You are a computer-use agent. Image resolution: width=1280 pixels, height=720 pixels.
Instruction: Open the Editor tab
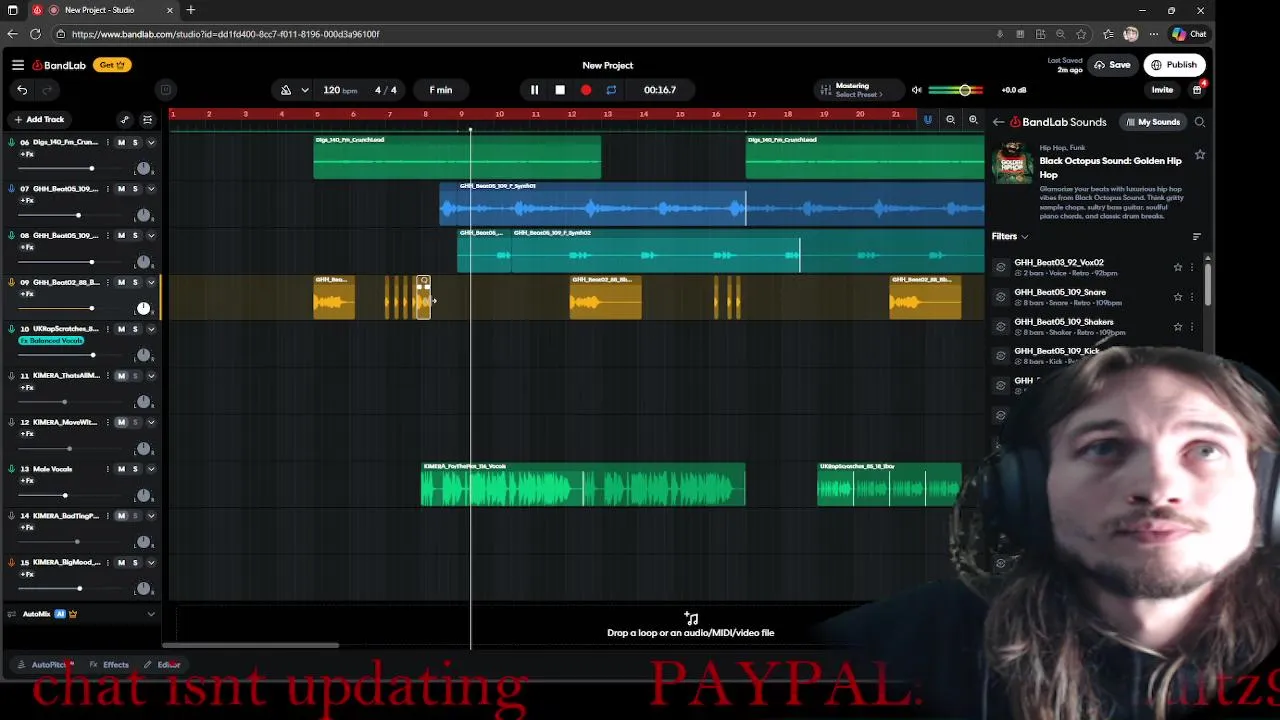coord(161,665)
